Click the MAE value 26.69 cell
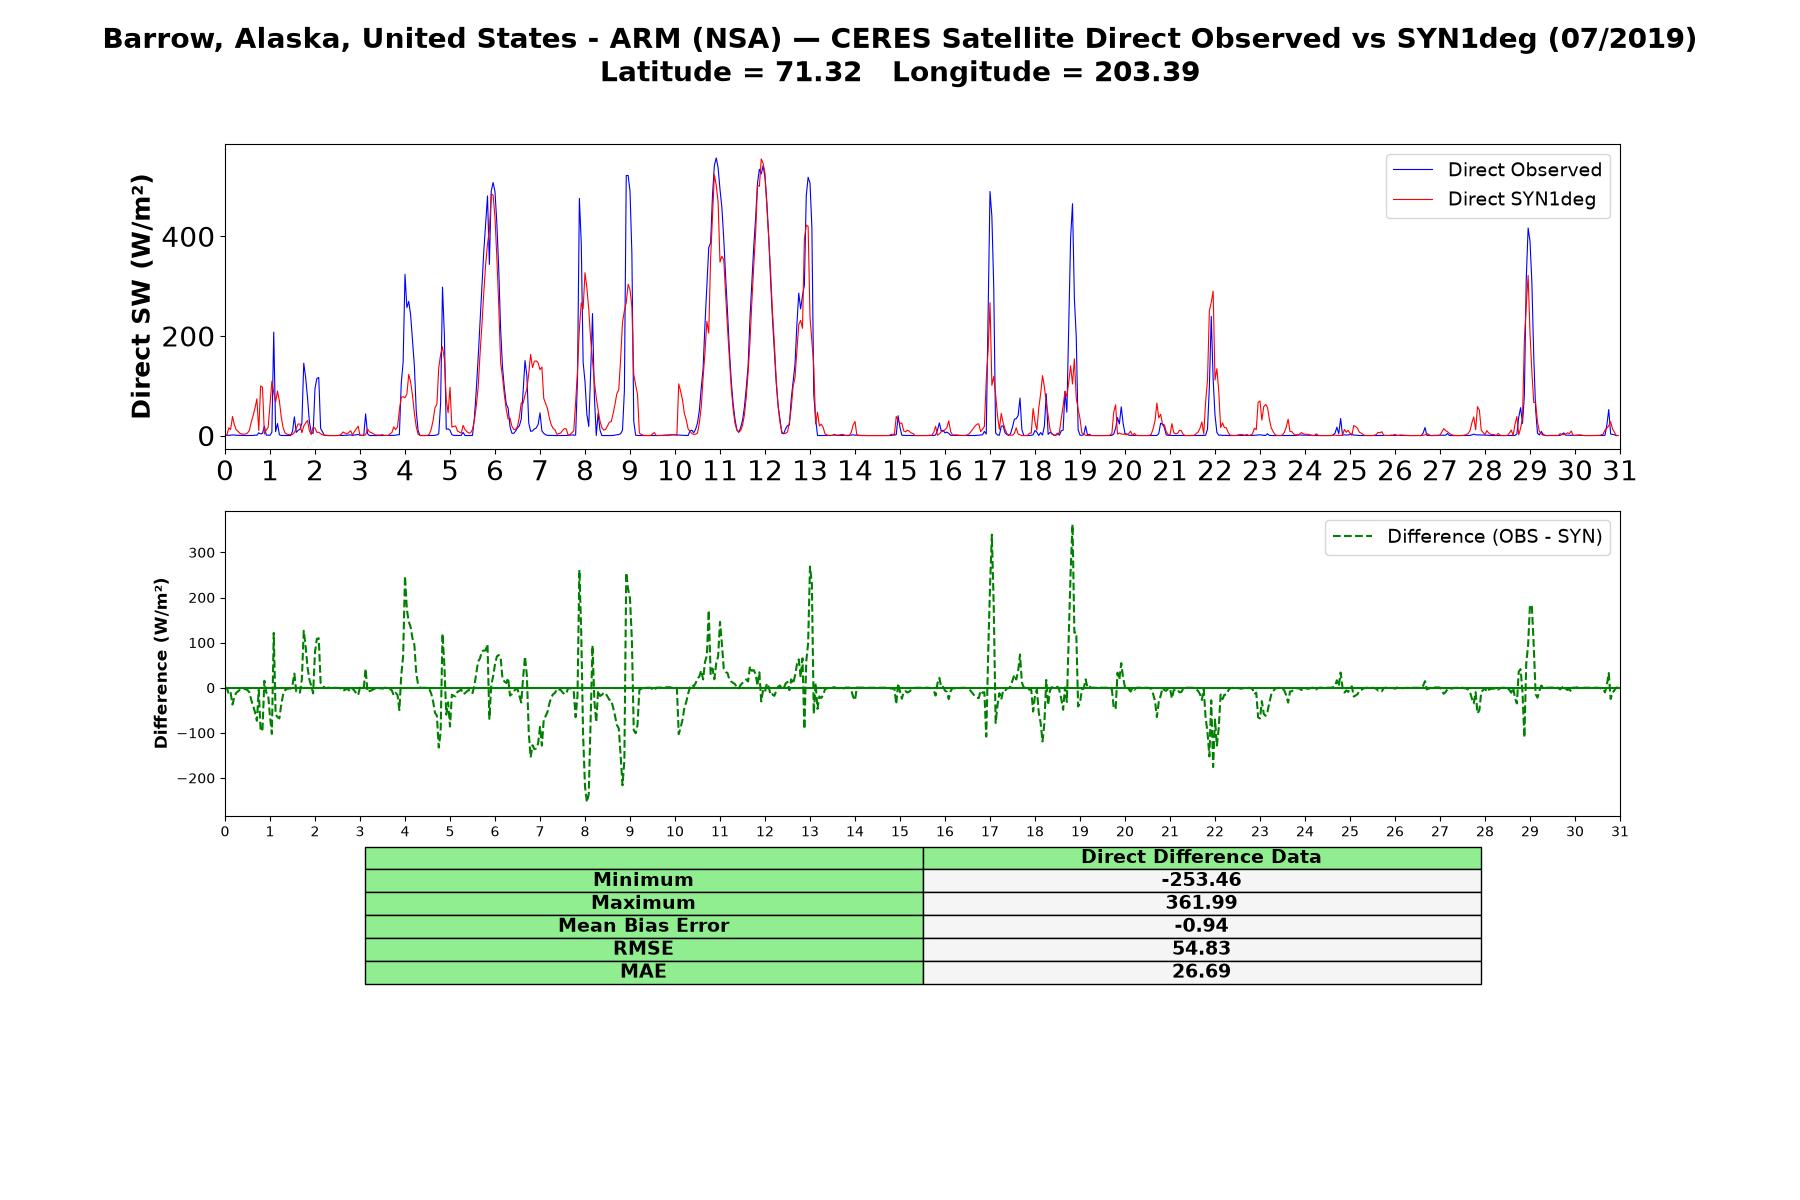Screen dimensions: 1800x1200 (1201, 972)
